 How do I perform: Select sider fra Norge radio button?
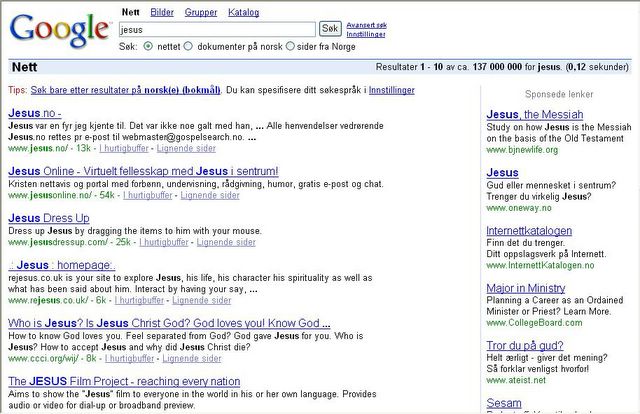(290, 46)
